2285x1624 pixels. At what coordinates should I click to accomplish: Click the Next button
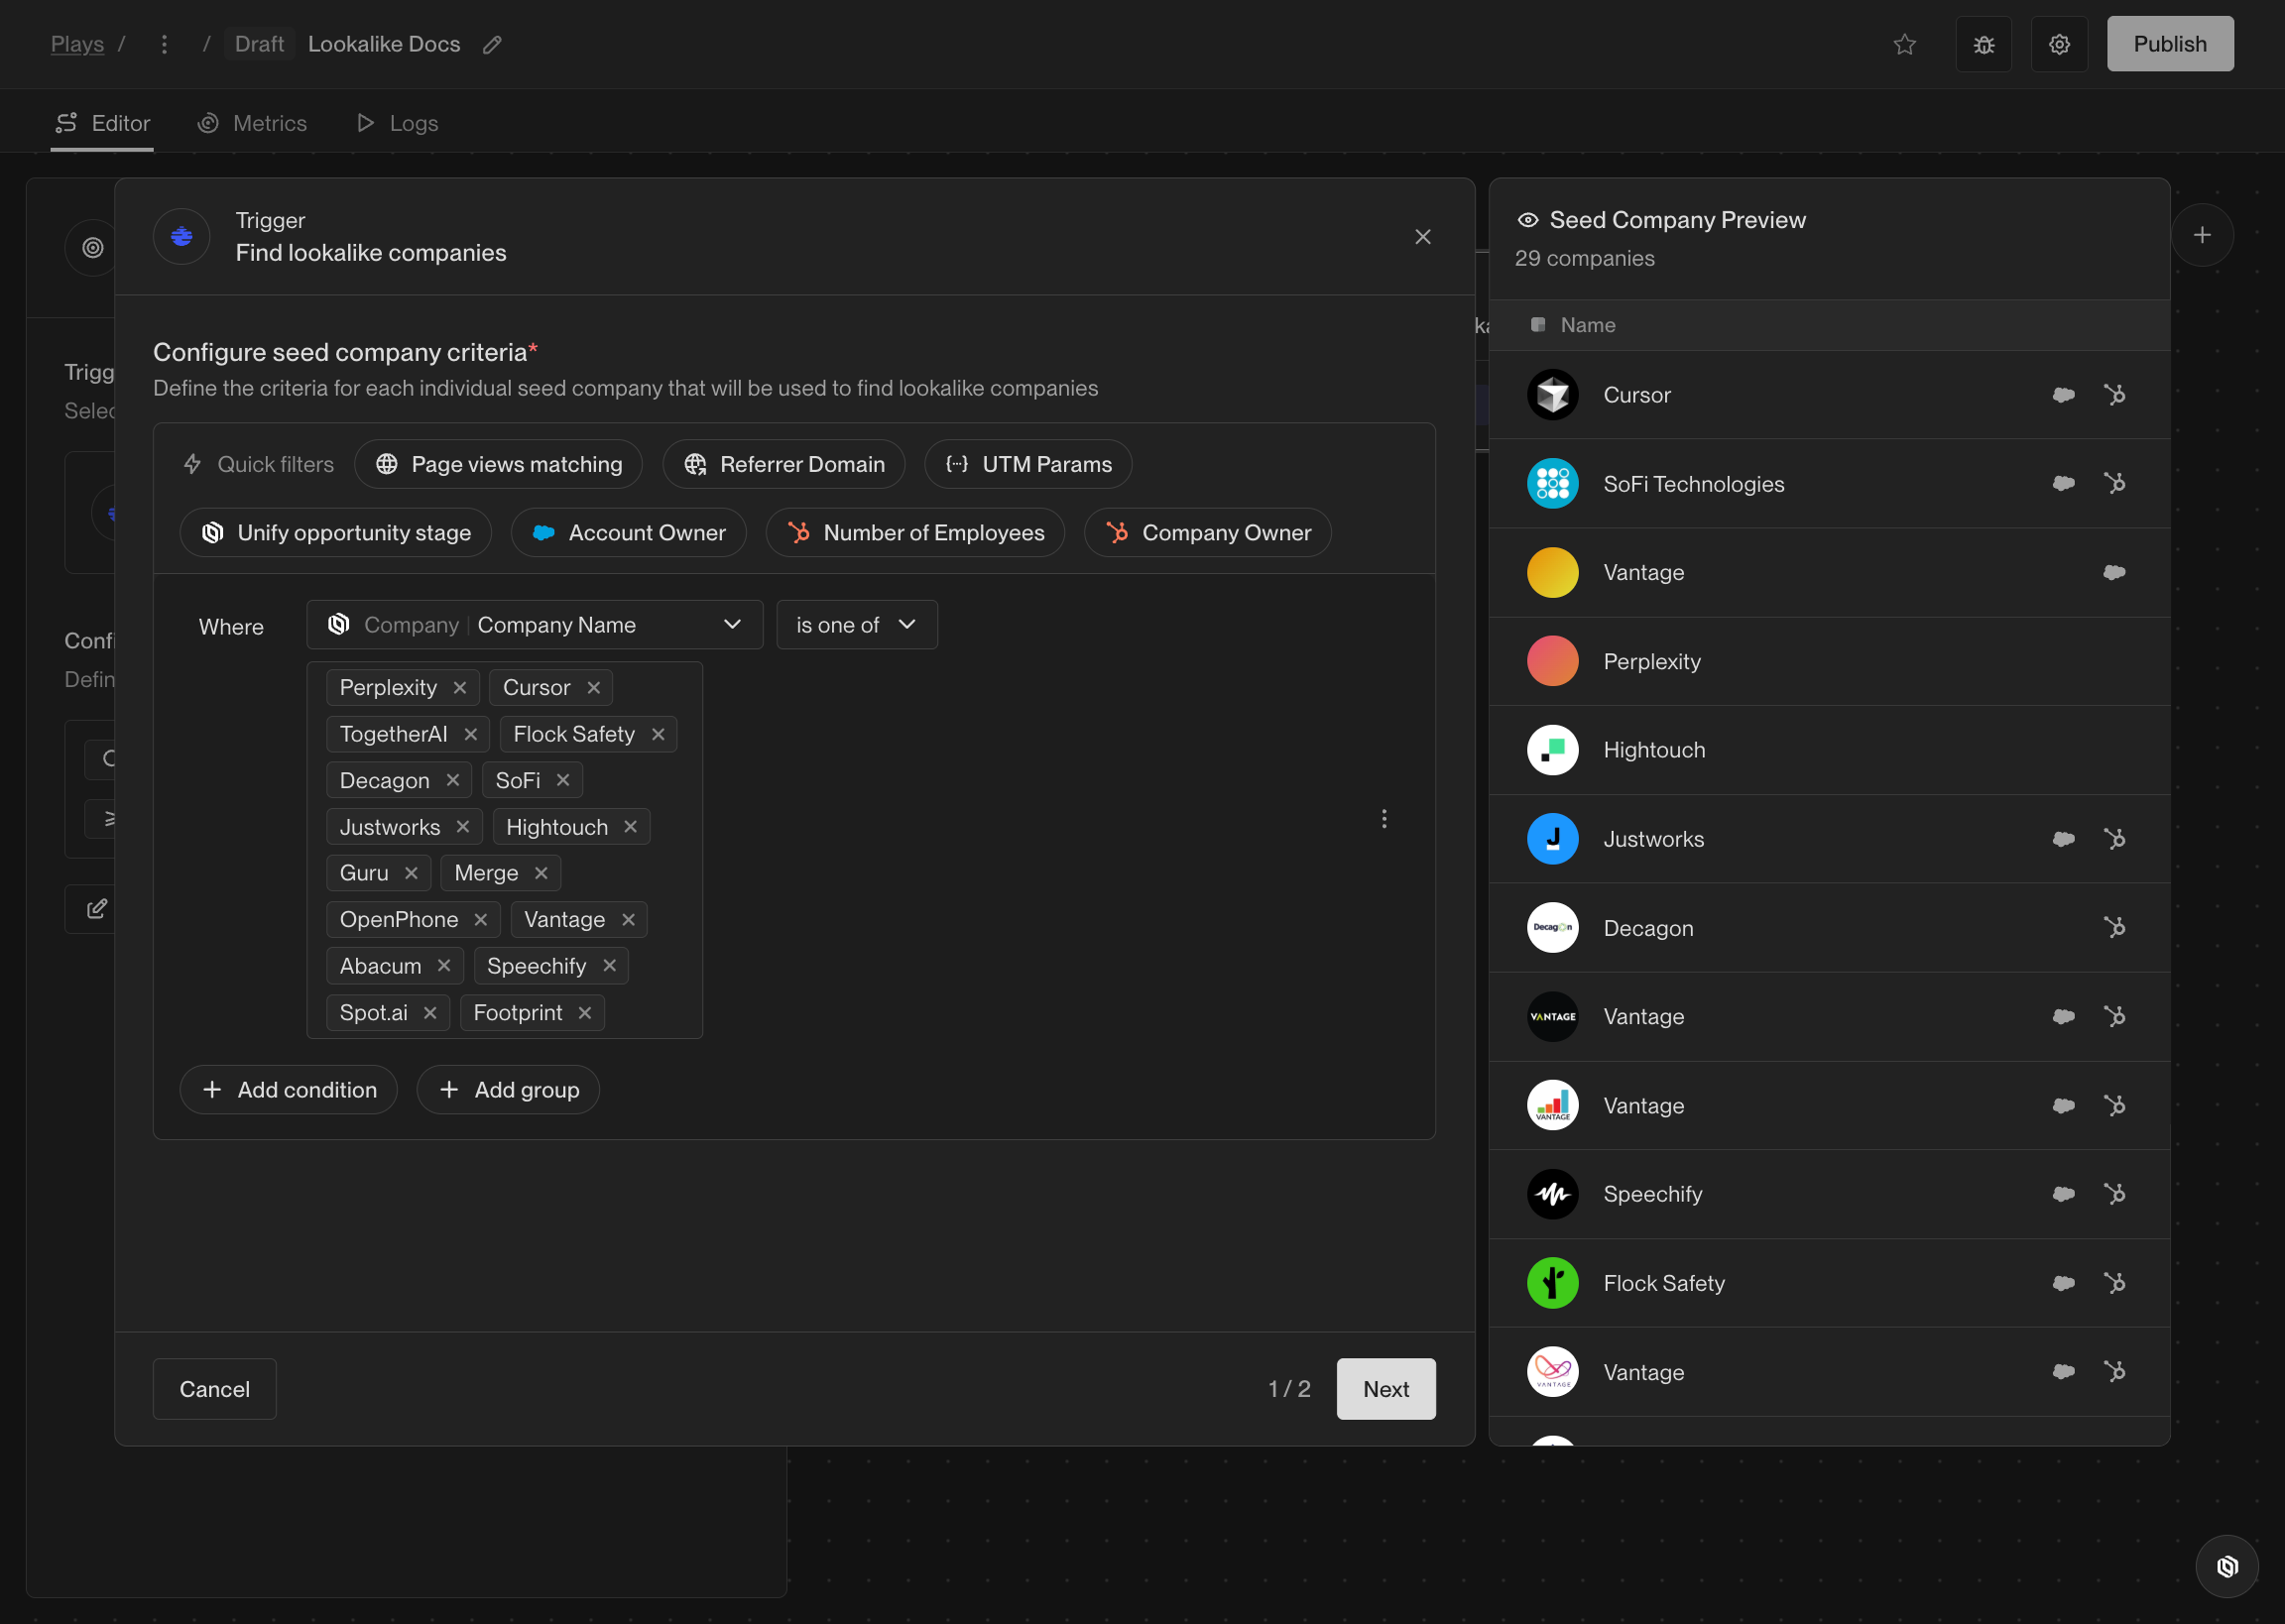click(x=1385, y=1389)
